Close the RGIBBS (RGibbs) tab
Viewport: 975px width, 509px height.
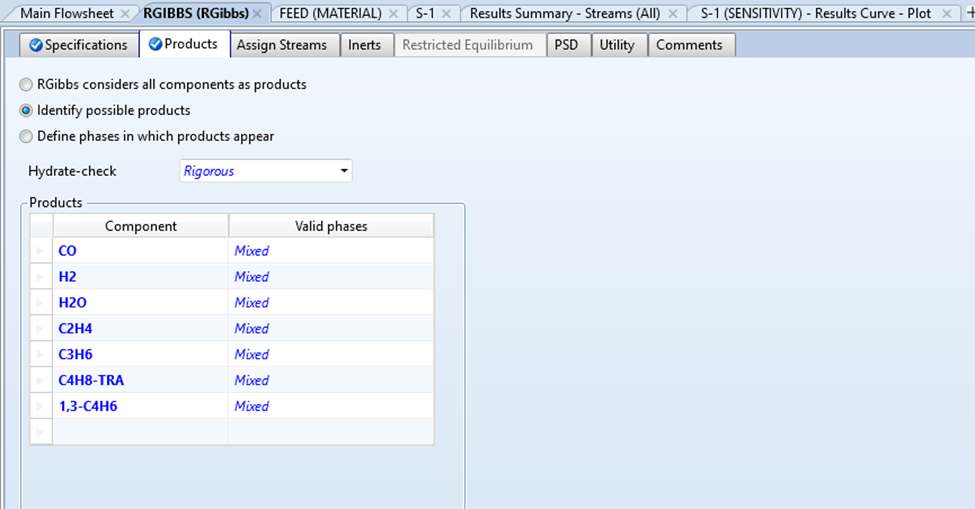[257, 13]
